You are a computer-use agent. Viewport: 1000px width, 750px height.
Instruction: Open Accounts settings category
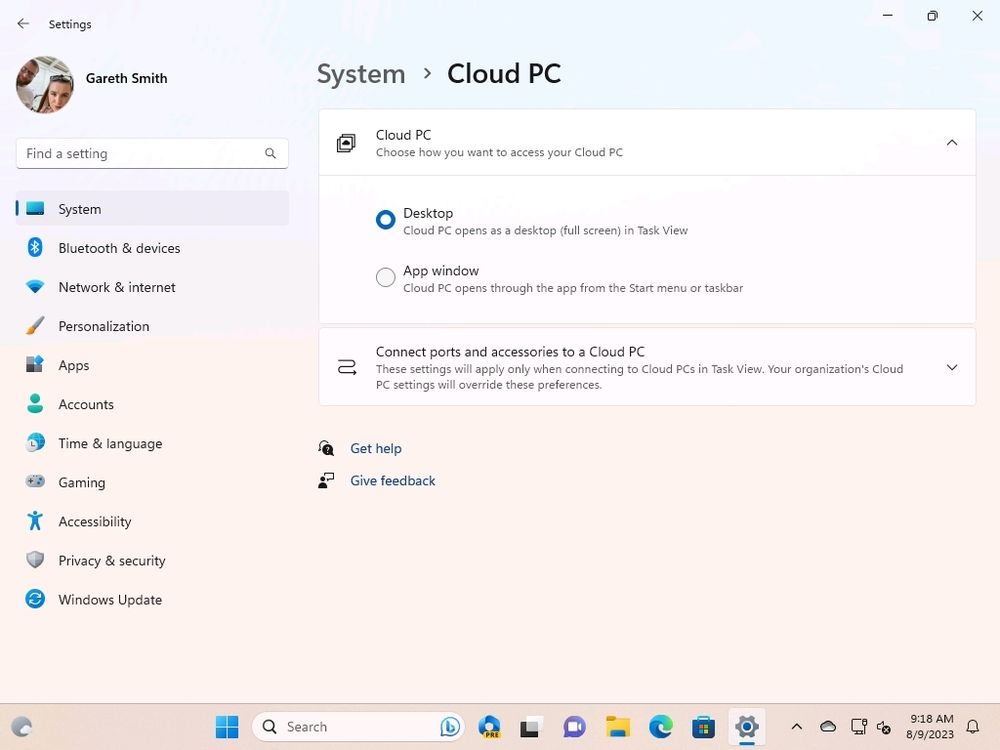click(x=152, y=404)
